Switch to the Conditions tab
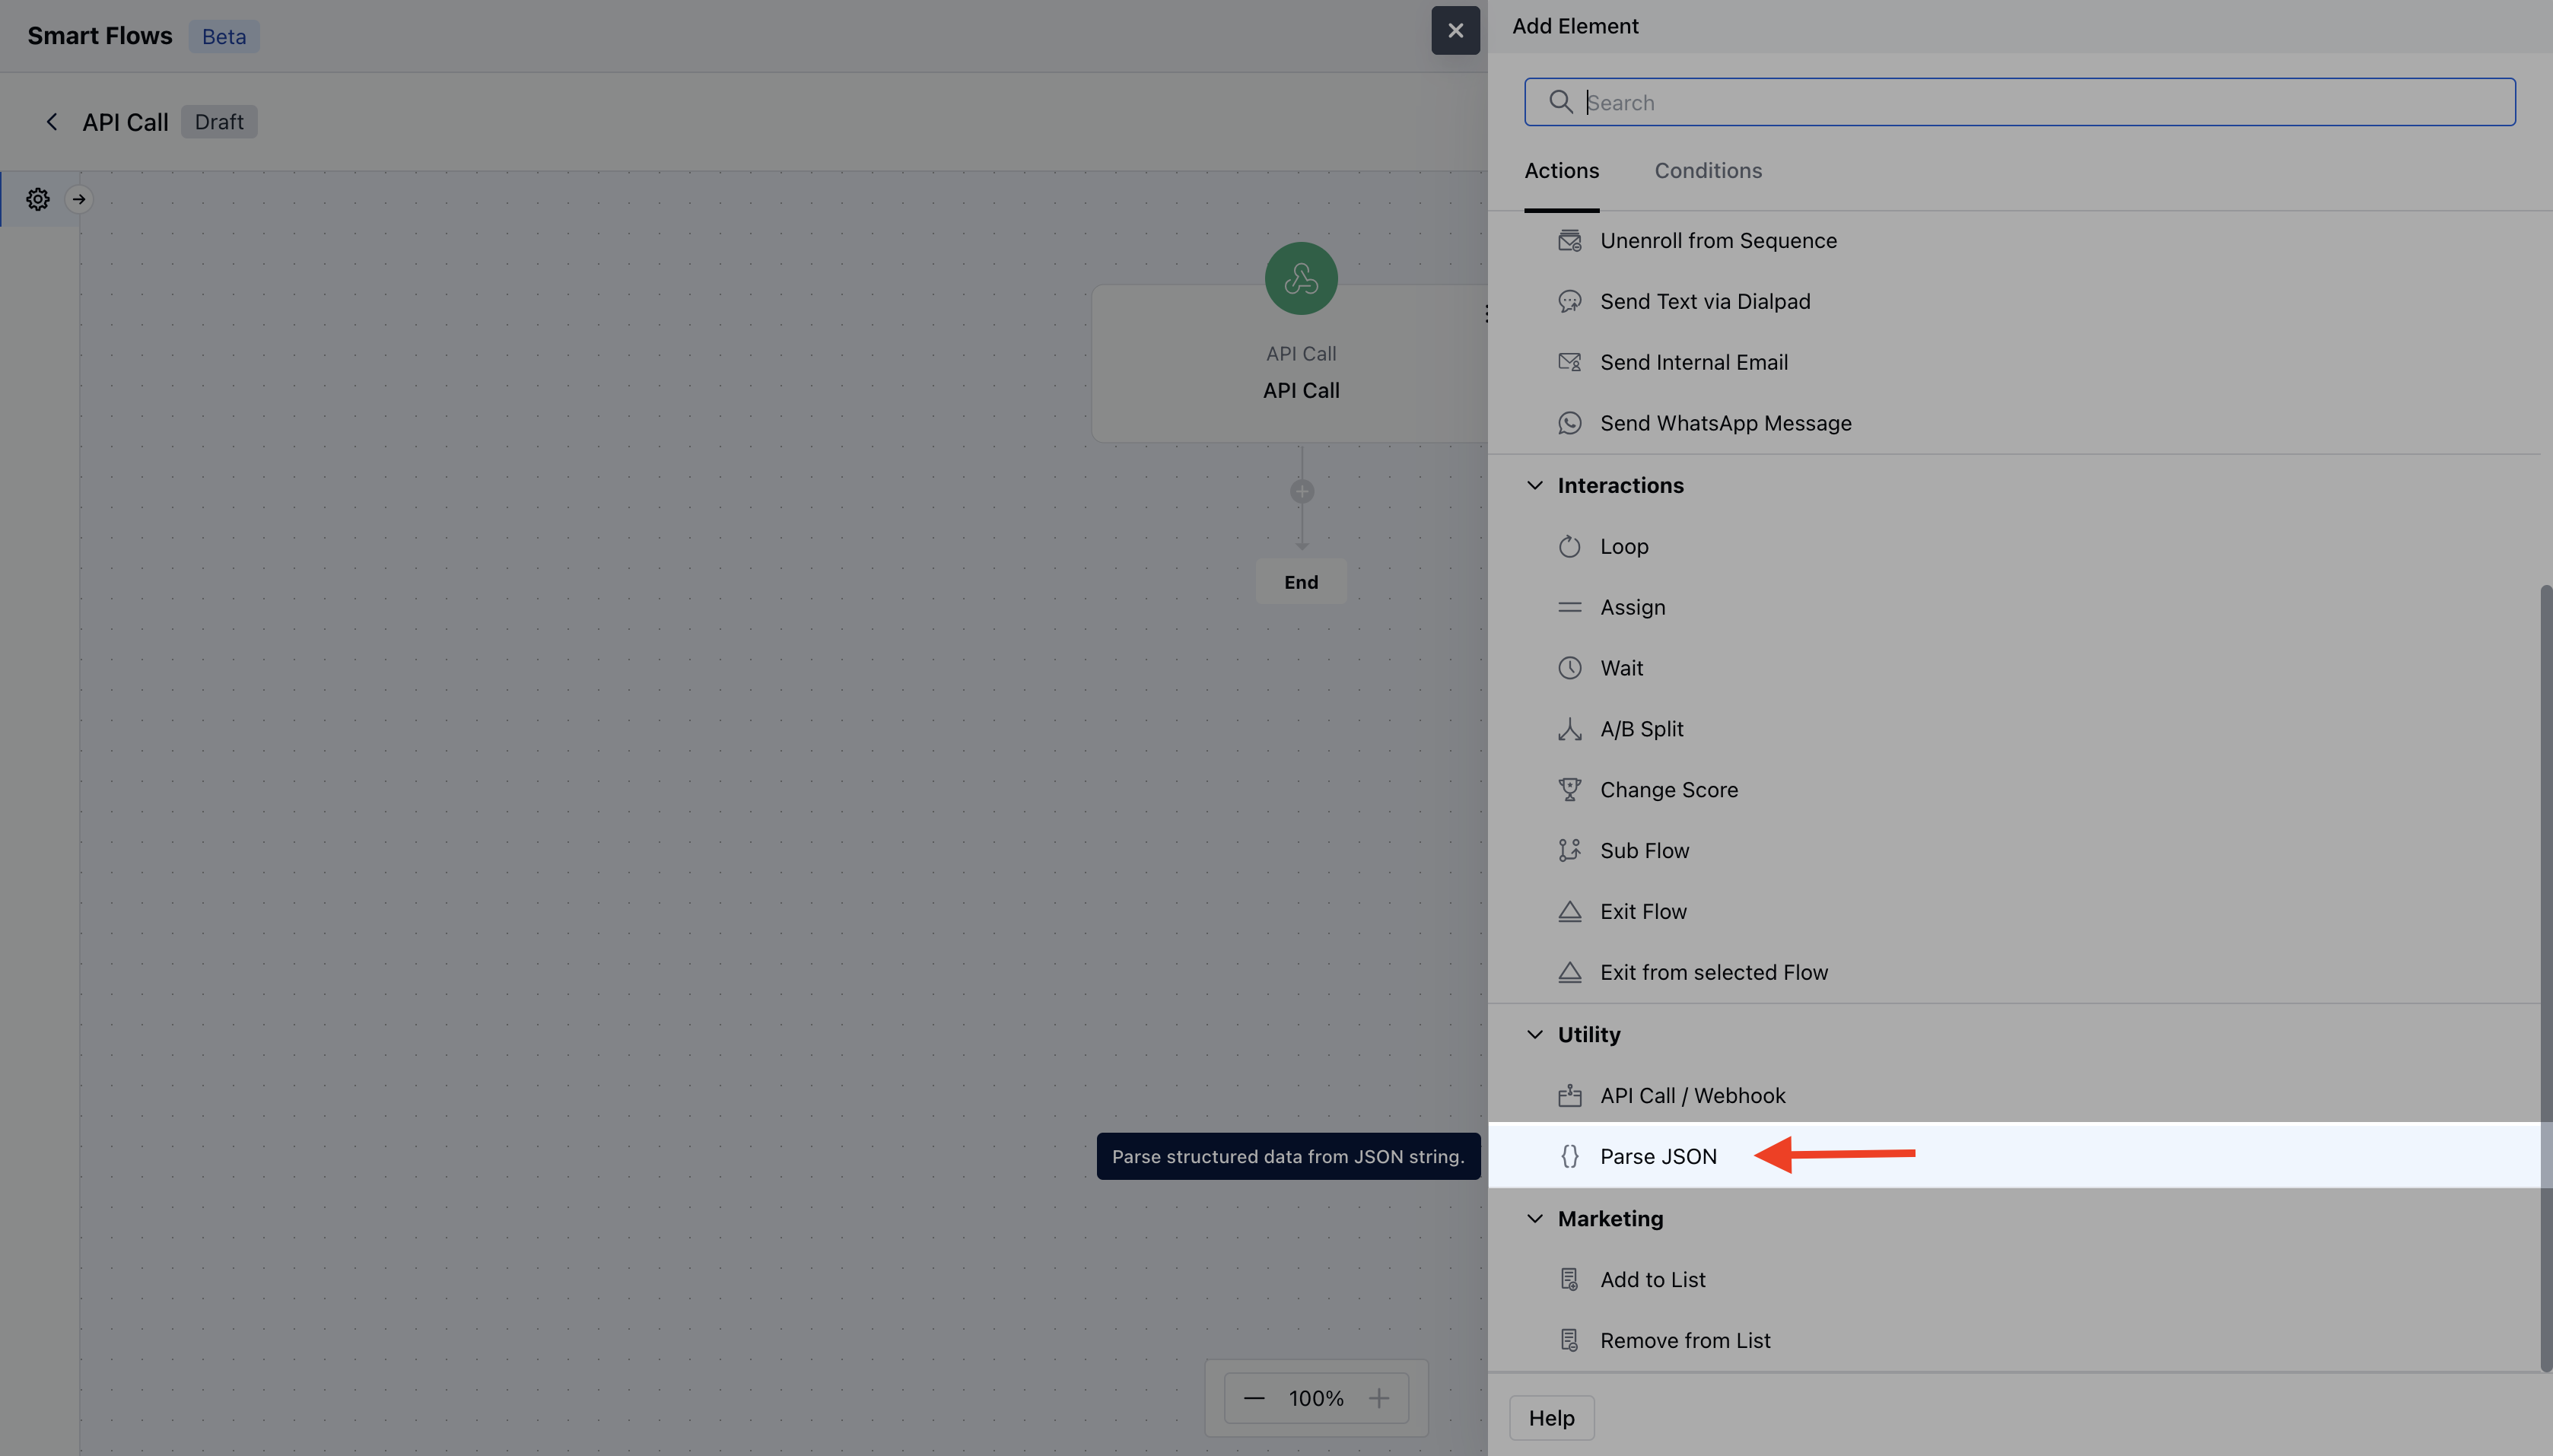 (1707, 171)
